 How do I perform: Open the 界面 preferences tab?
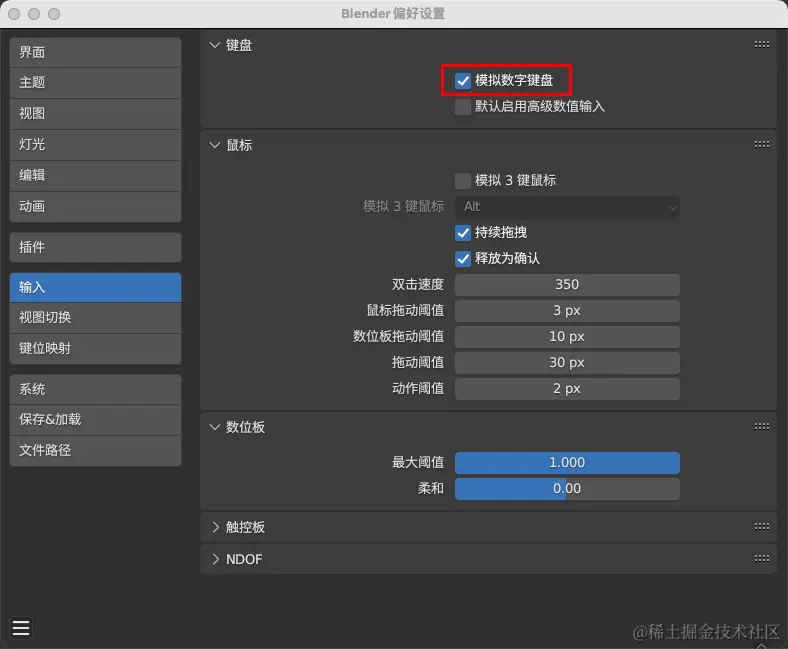95,52
